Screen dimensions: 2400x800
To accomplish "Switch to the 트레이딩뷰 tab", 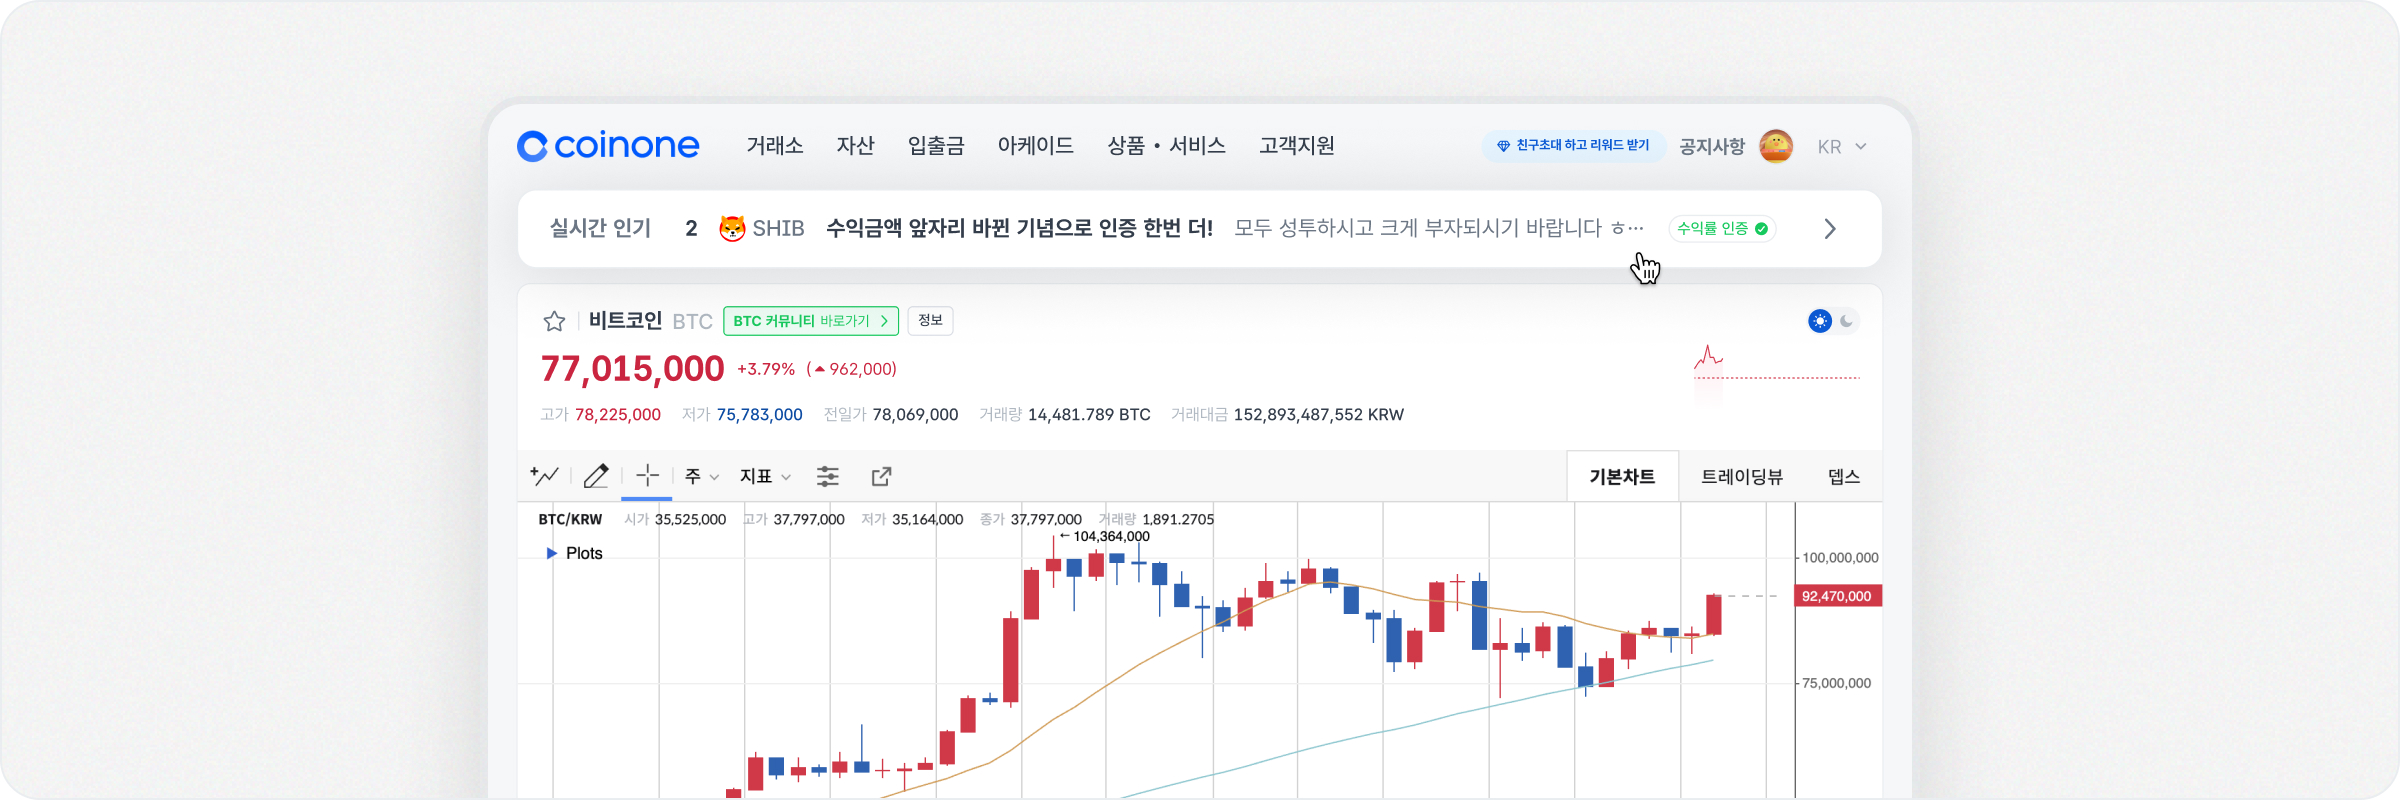I will tap(1742, 477).
